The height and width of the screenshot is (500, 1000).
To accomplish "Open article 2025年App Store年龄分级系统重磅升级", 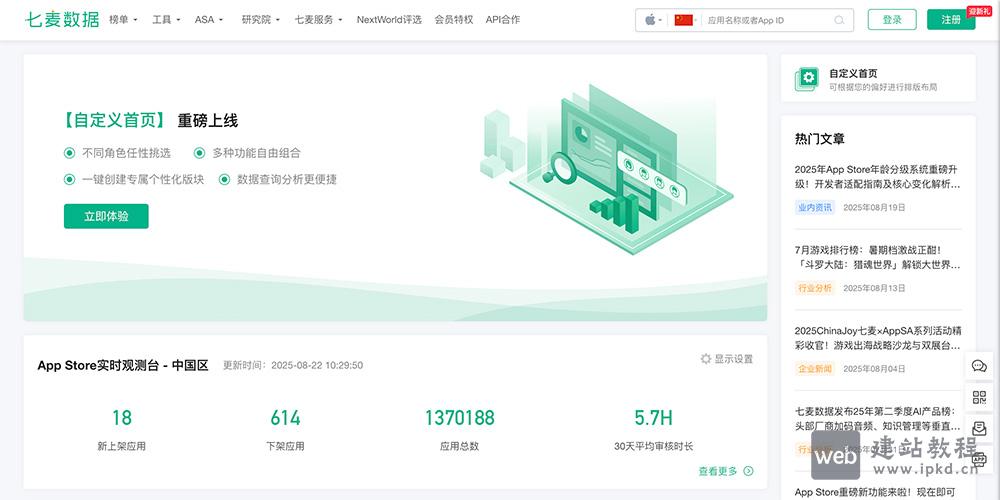I will [x=878, y=177].
